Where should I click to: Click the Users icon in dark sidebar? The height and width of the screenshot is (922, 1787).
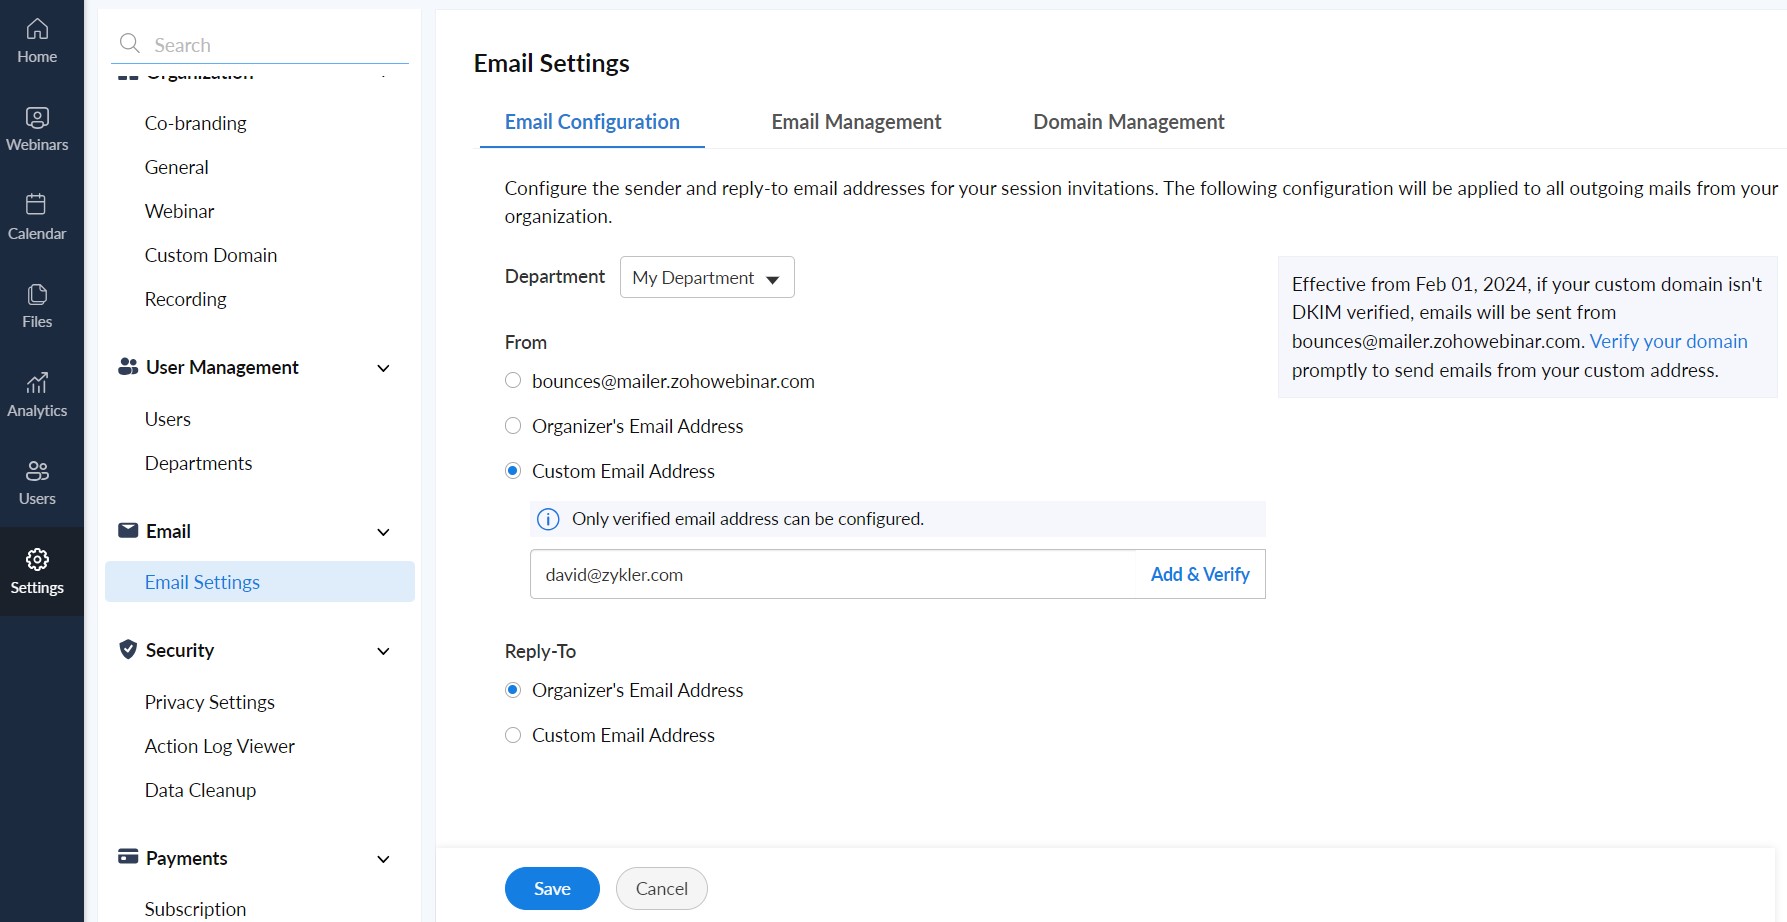pos(37,470)
